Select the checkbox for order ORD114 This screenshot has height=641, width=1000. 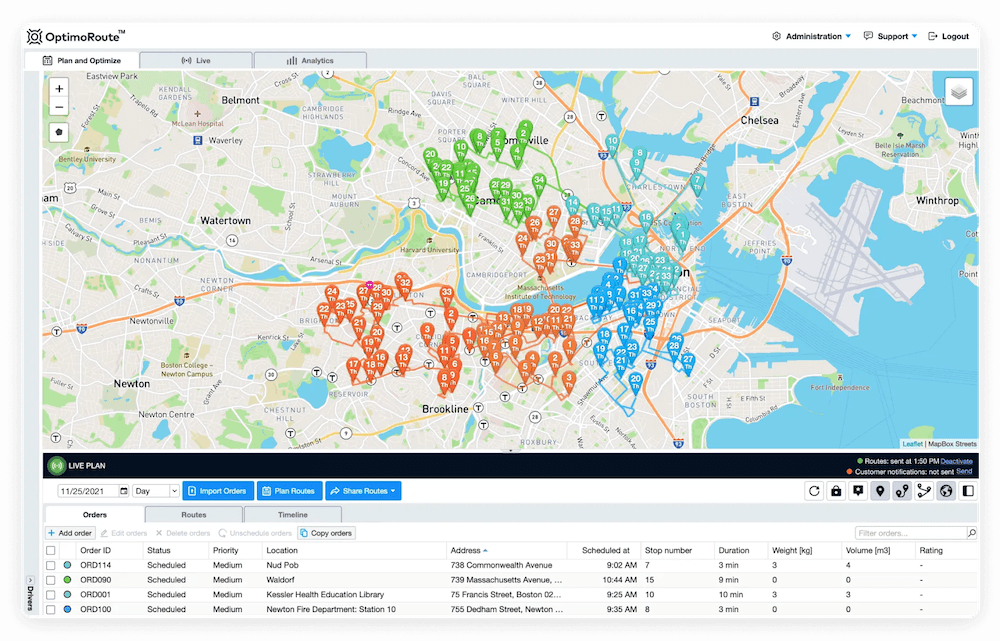pyautogui.click(x=50, y=564)
